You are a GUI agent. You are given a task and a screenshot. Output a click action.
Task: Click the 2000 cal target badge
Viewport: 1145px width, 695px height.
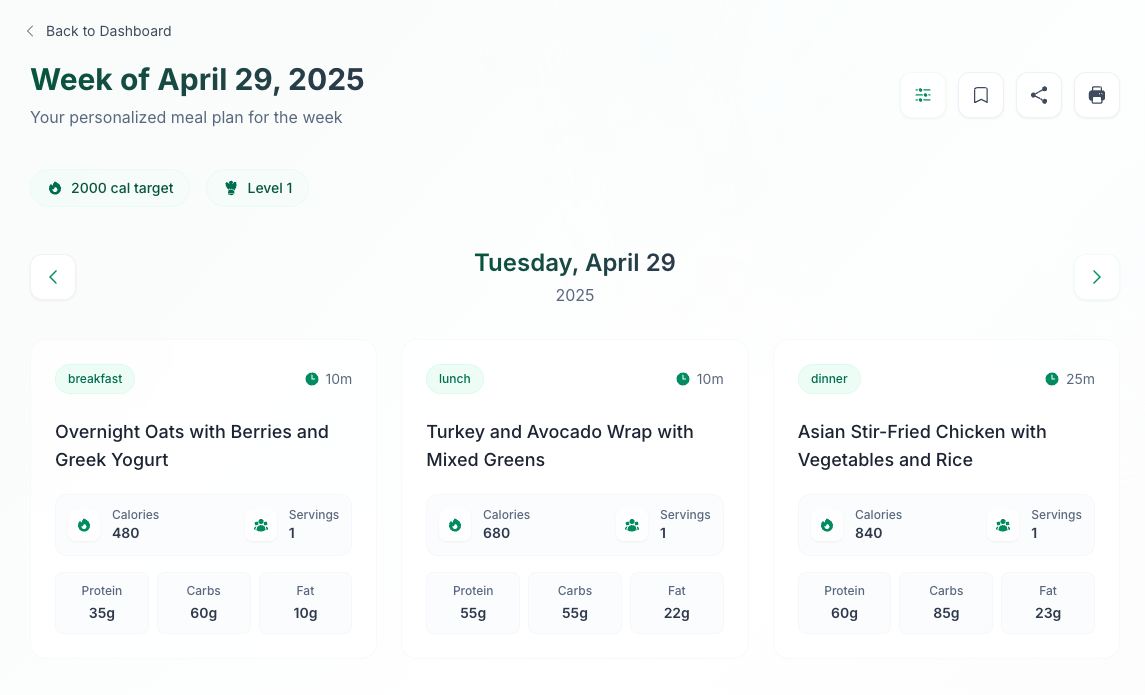[110, 188]
